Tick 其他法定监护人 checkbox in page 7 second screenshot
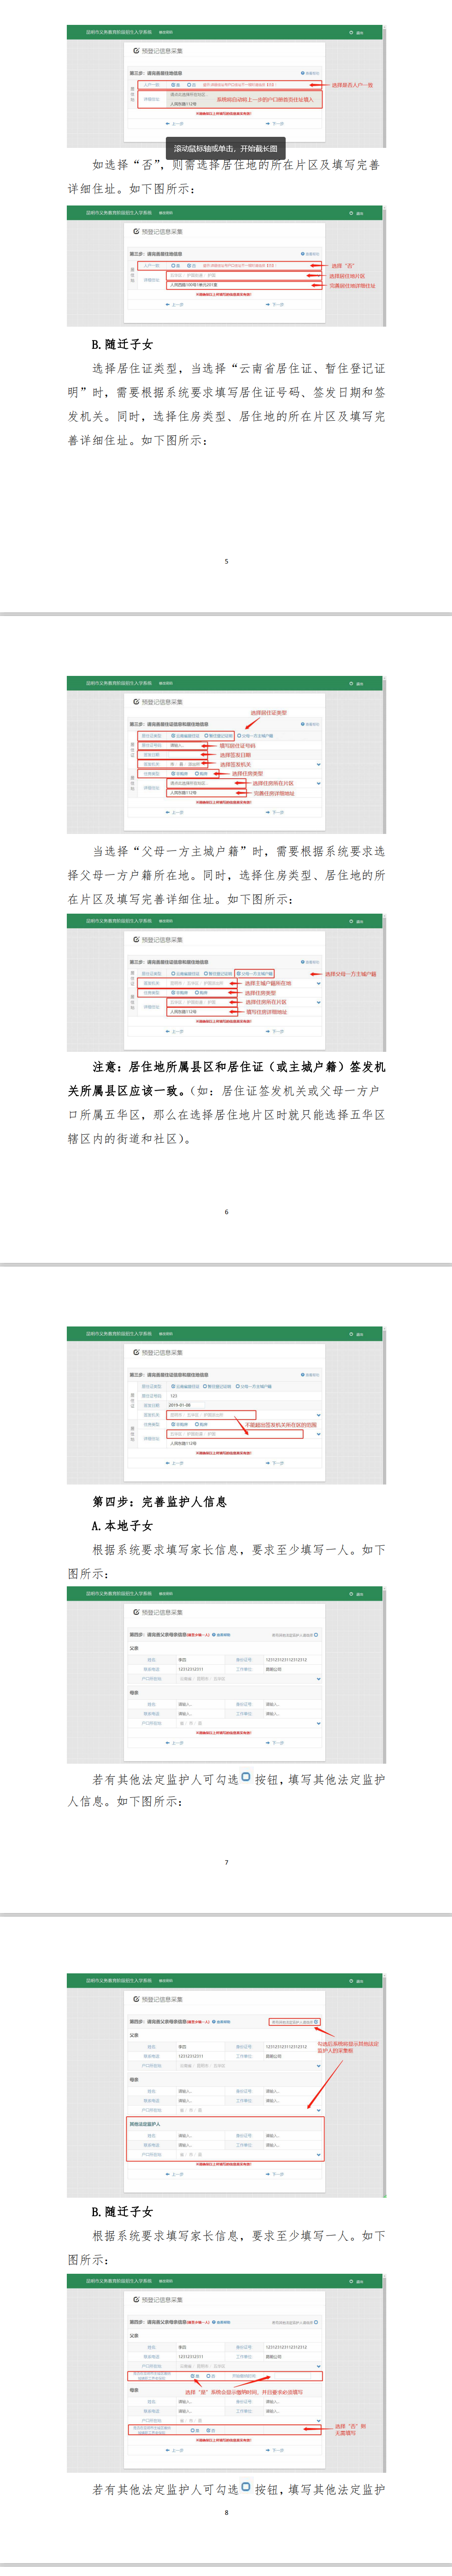 click(x=317, y=1636)
